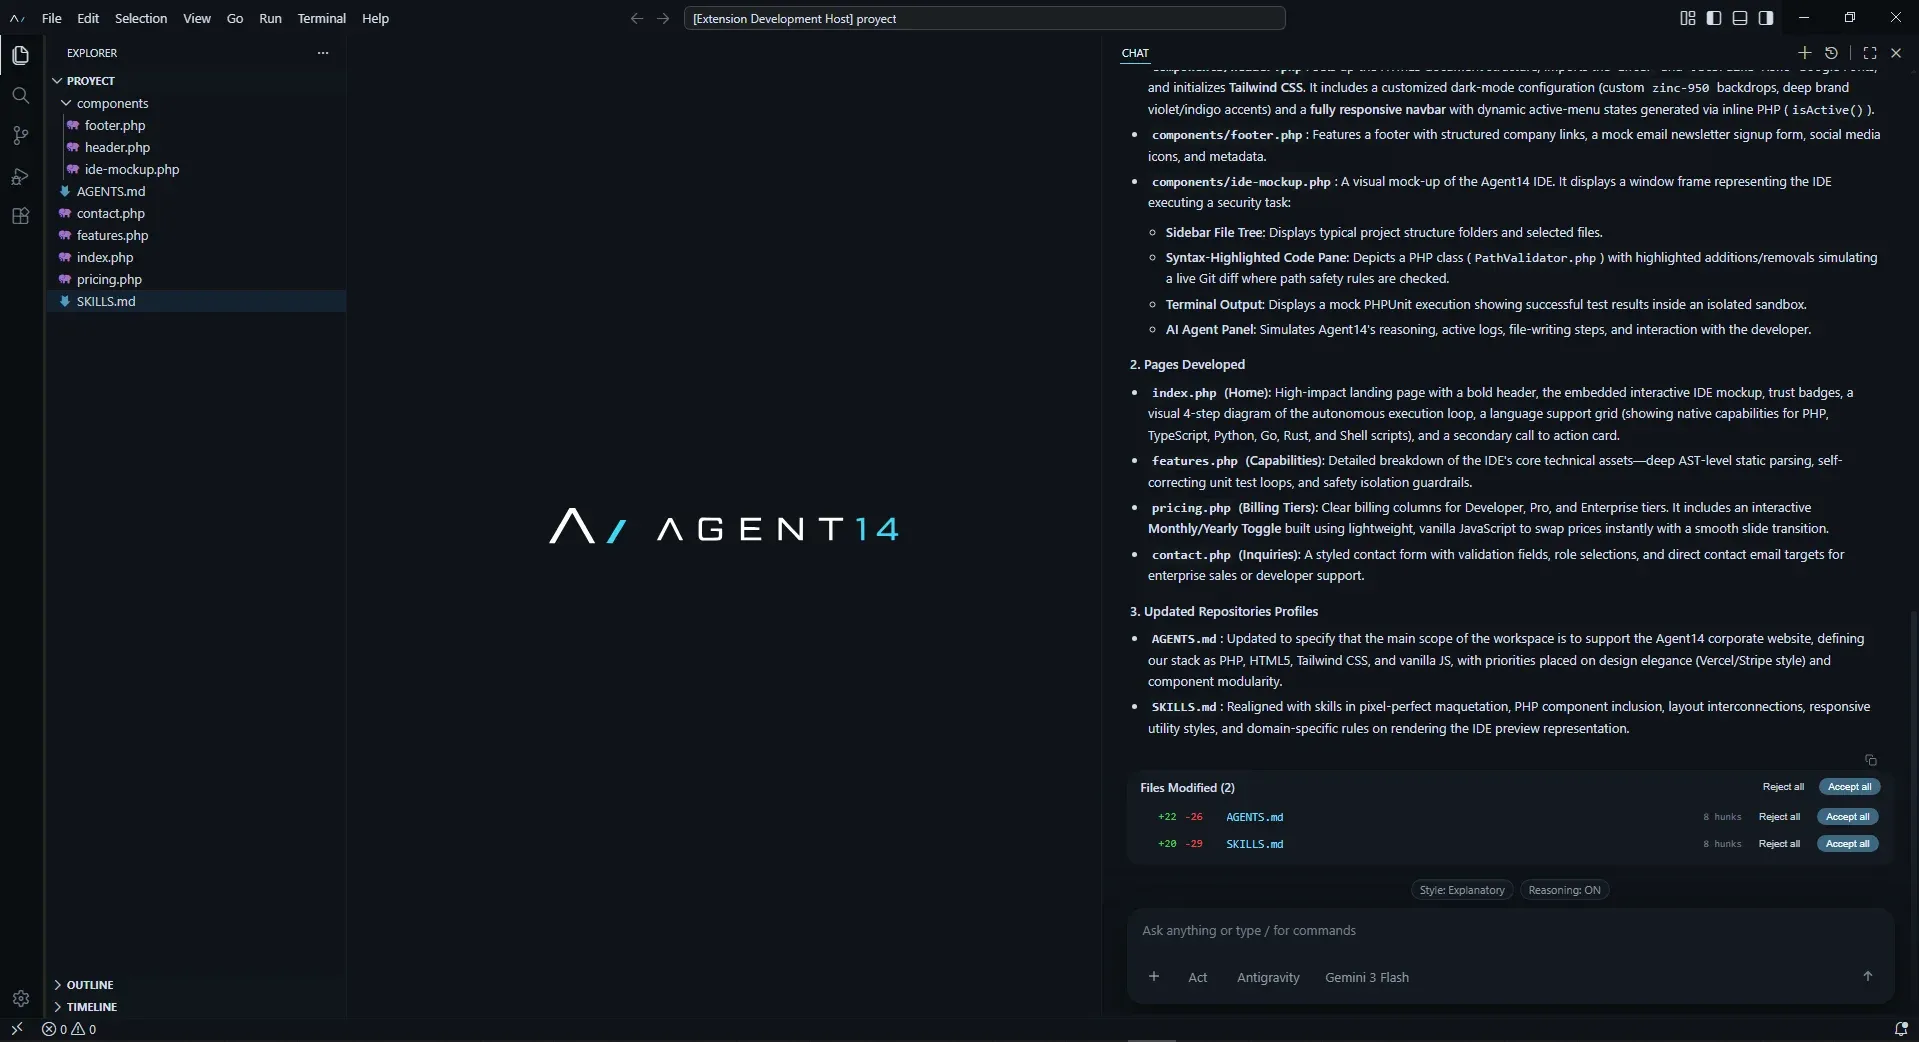Click the command center search box
The height and width of the screenshot is (1042, 1919).
[984, 18]
